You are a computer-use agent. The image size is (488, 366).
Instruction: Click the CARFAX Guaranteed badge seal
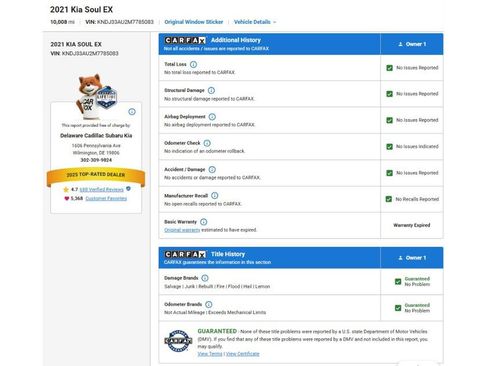[178, 341]
